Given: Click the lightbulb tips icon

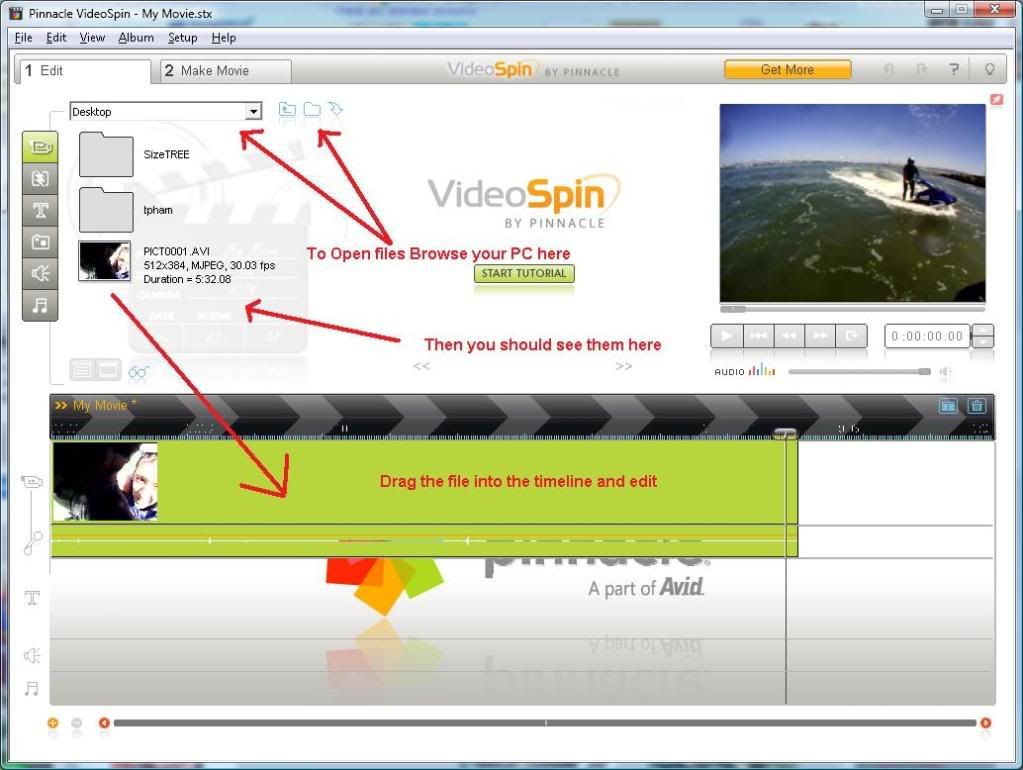Looking at the screenshot, I should (989, 69).
